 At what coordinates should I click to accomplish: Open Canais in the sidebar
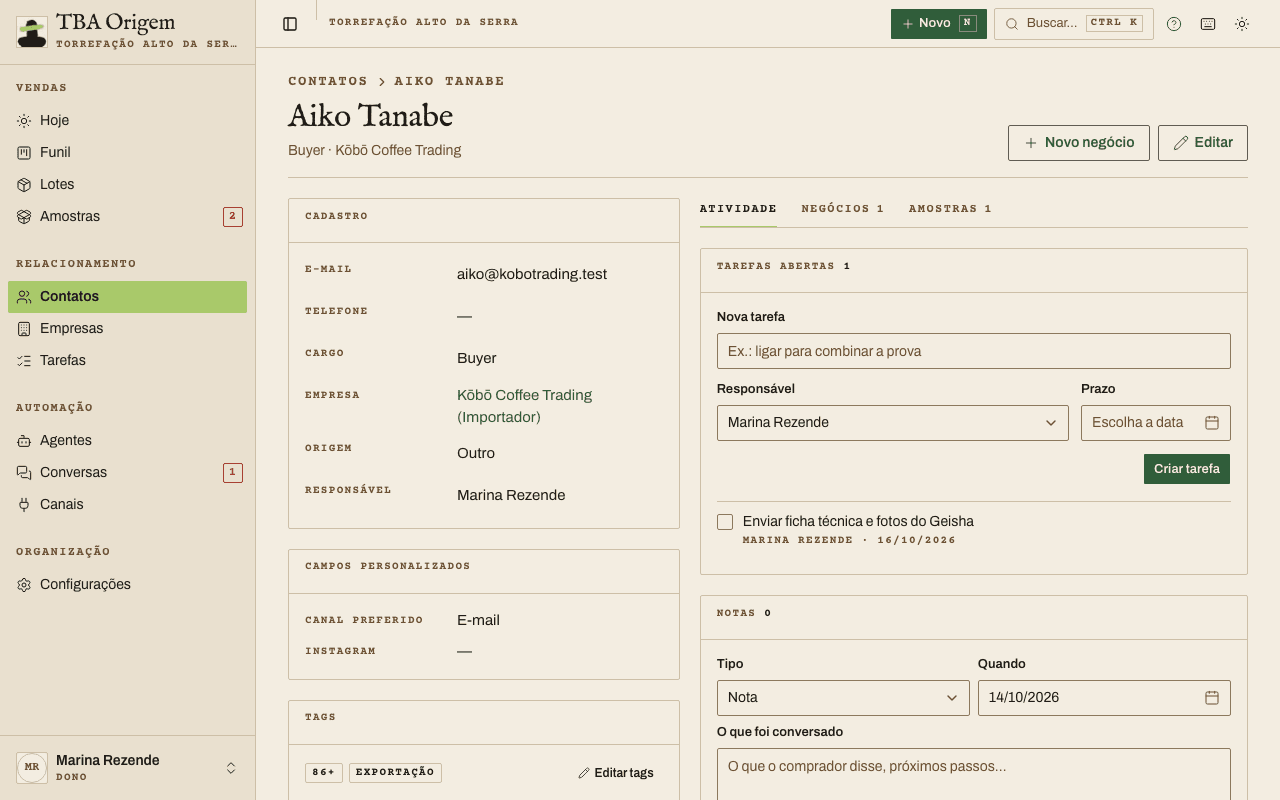tap(127, 504)
